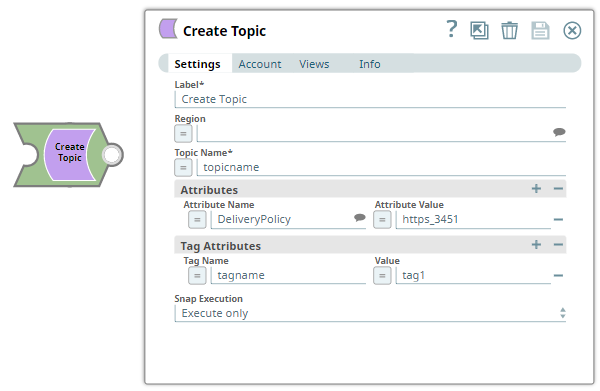This screenshot has width=600, height=391.
Task: Click the Attribute Value field https_3451
Action: click(x=473, y=220)
